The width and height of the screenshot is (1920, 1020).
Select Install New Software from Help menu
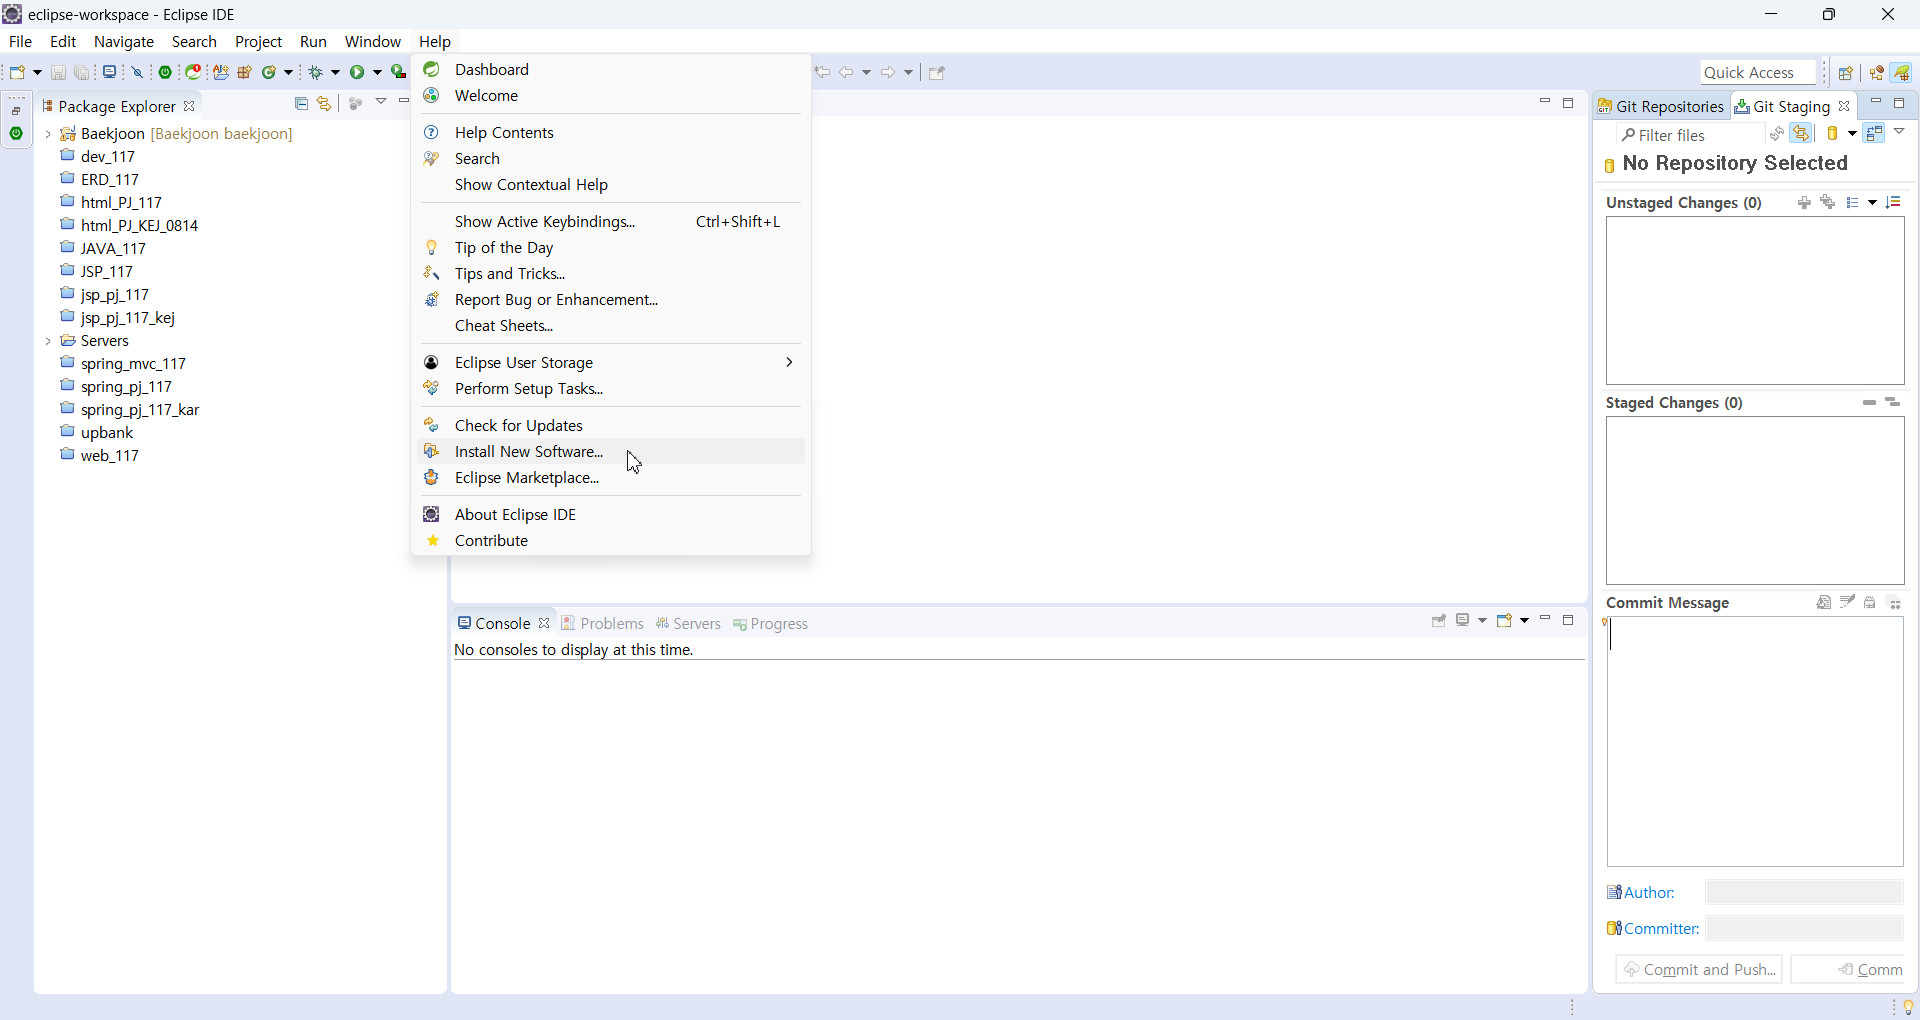pos(611,452)
